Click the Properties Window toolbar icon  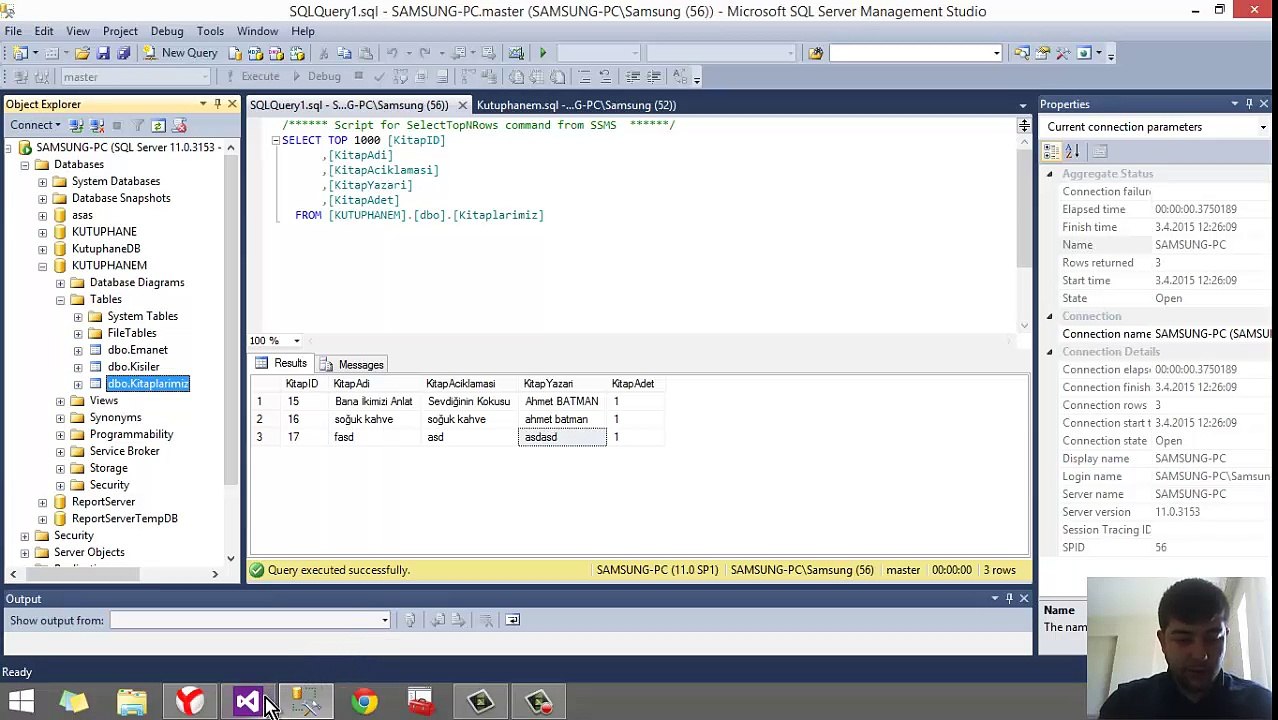coord(1042,53)
